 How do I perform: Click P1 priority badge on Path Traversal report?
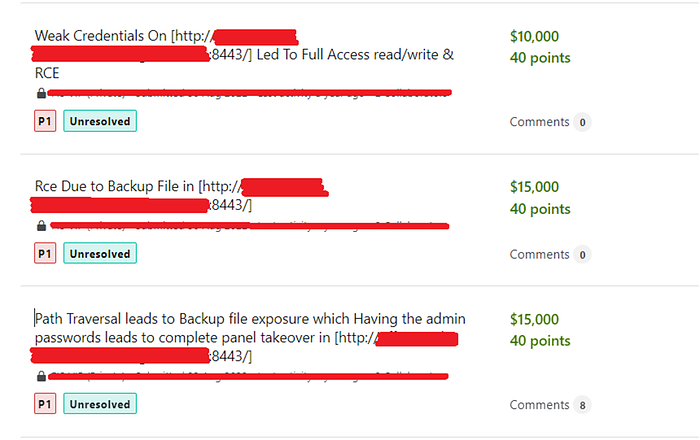[x=45, y=405]
